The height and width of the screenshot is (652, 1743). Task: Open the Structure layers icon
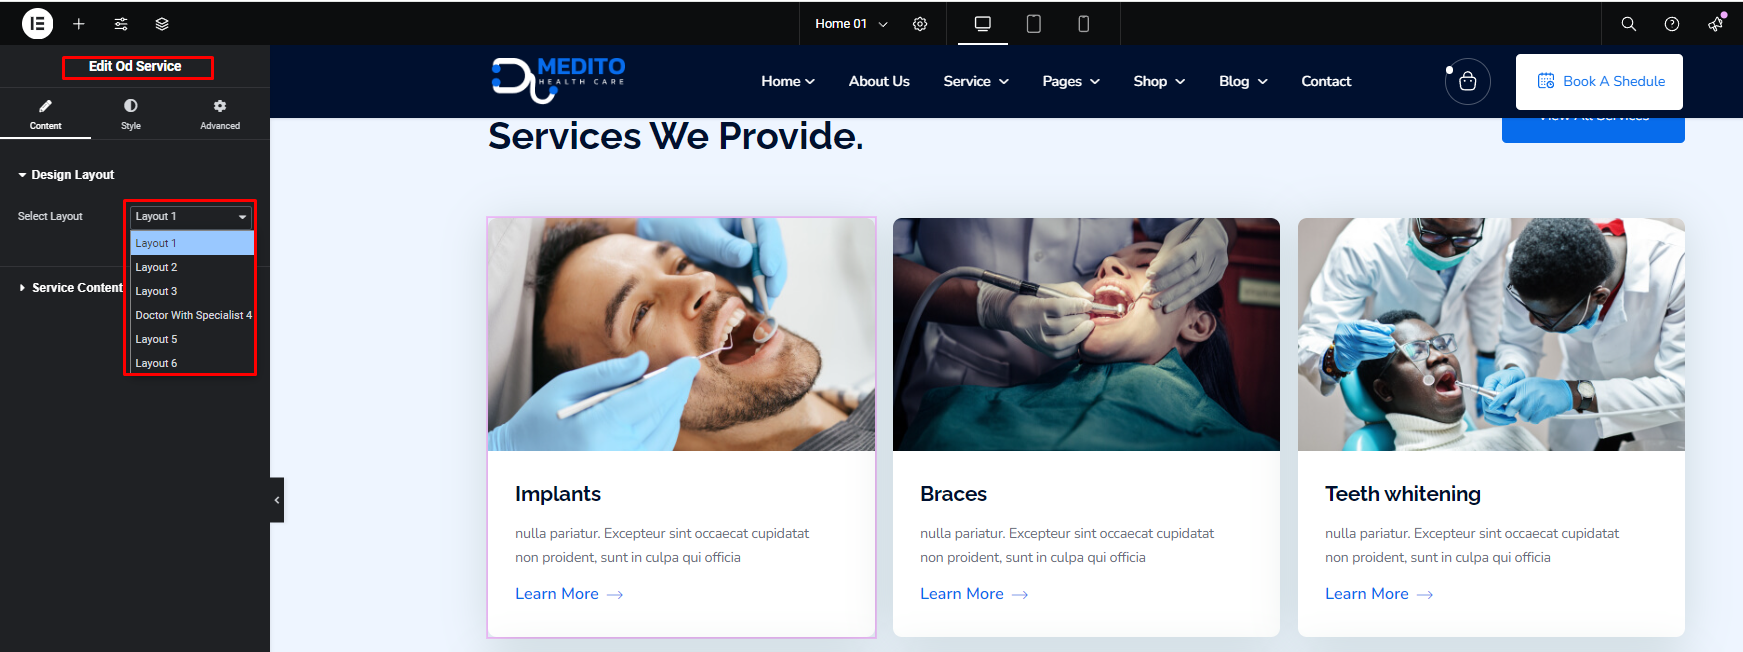[162, 24]
